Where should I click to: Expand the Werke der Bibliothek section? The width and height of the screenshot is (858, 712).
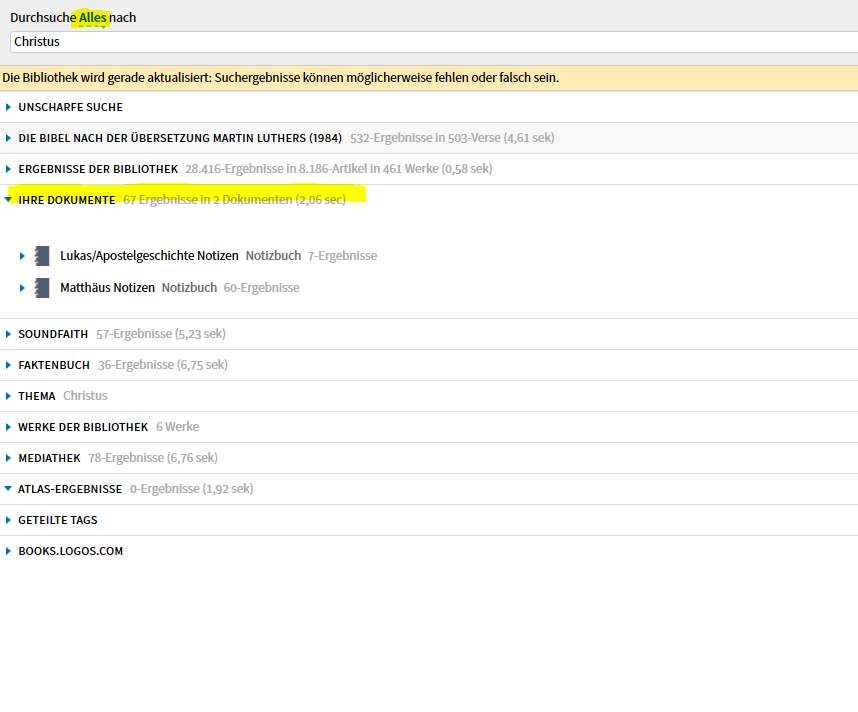tap(8, 427)
